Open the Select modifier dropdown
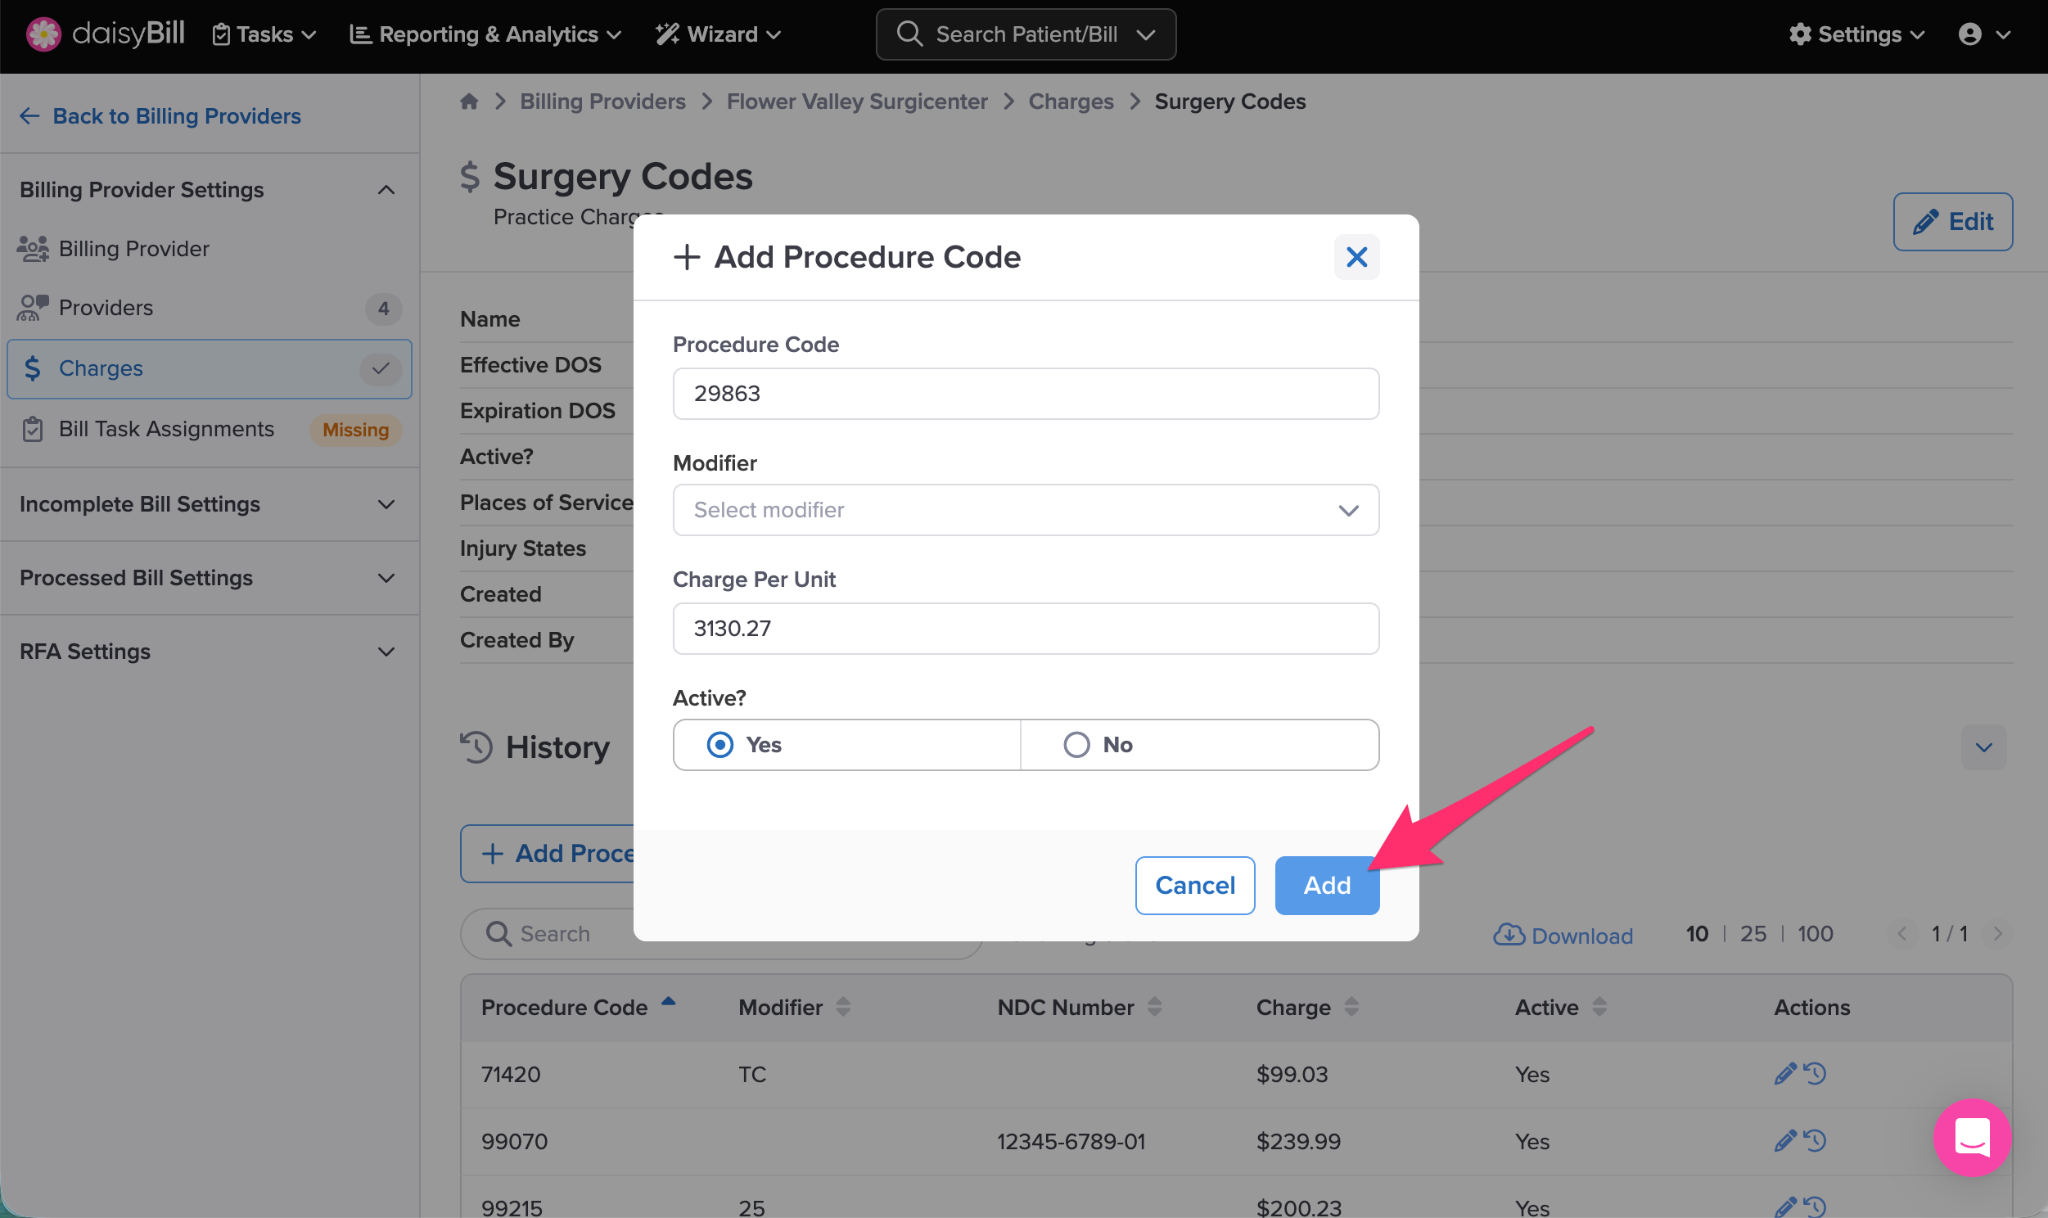 [1025, 510]
